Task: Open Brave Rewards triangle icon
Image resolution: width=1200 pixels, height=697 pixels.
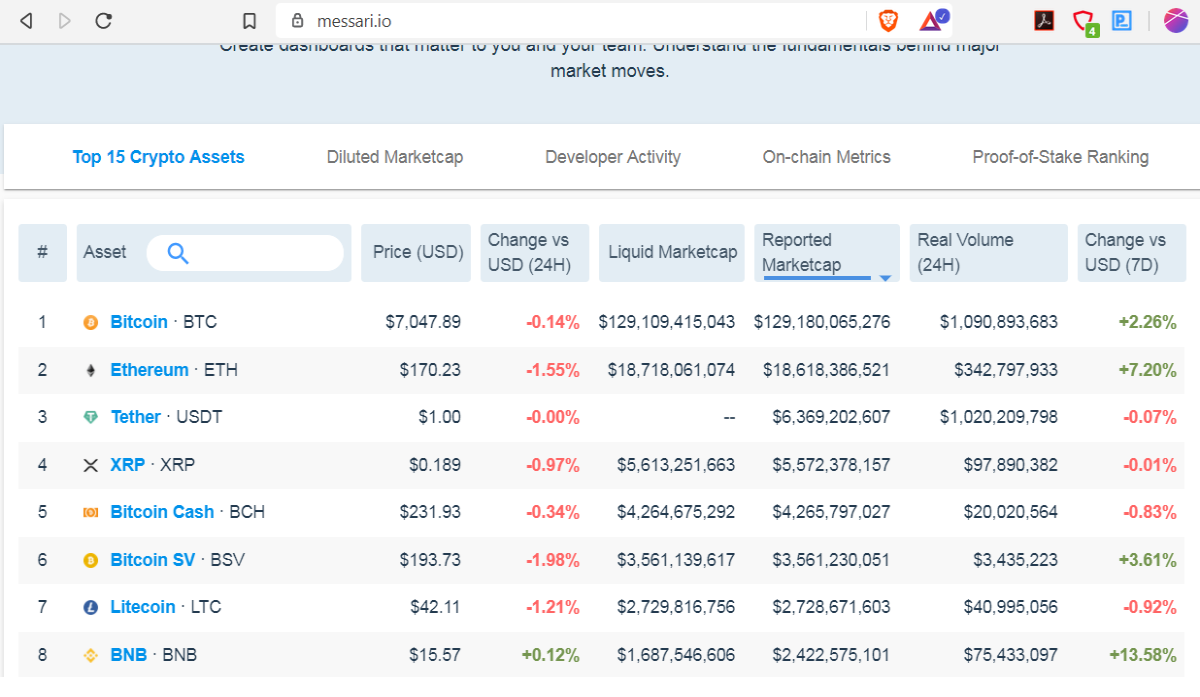Action: tap(932, 20)
